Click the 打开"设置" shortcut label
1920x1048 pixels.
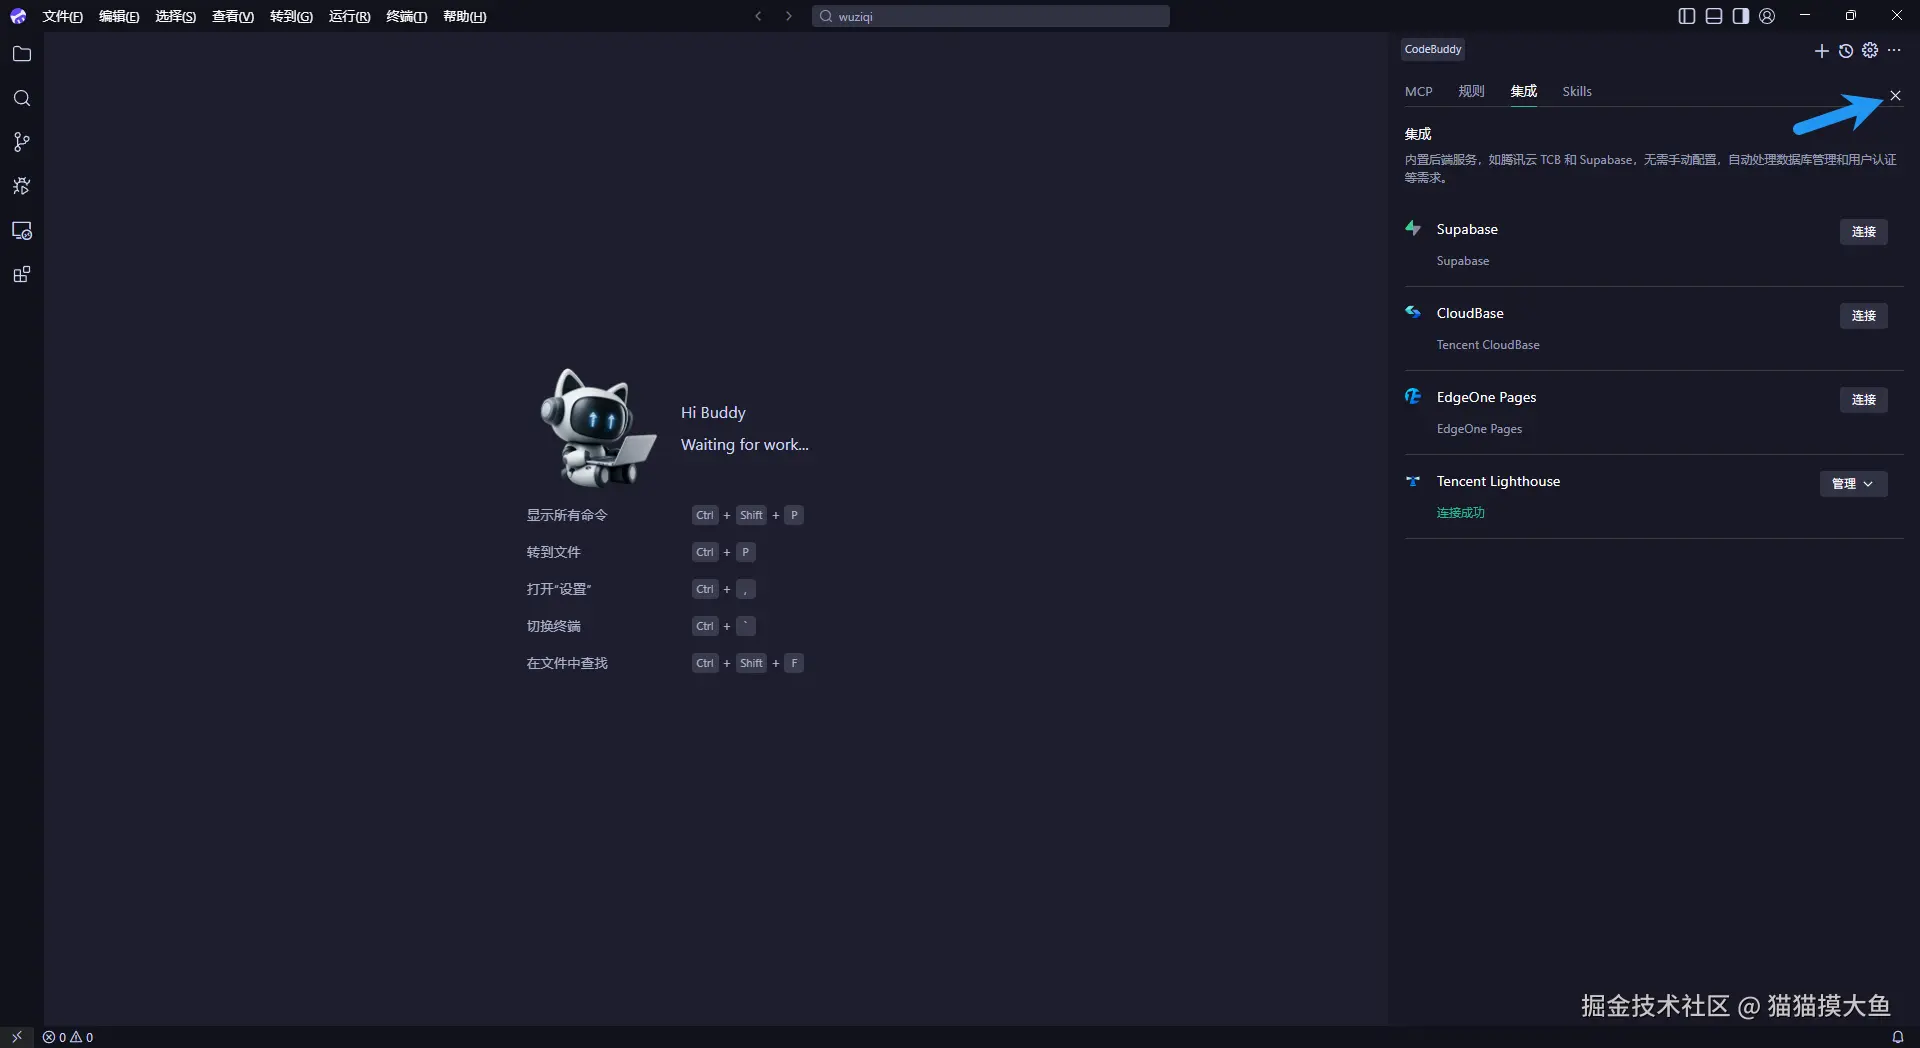tap(559, 589)
